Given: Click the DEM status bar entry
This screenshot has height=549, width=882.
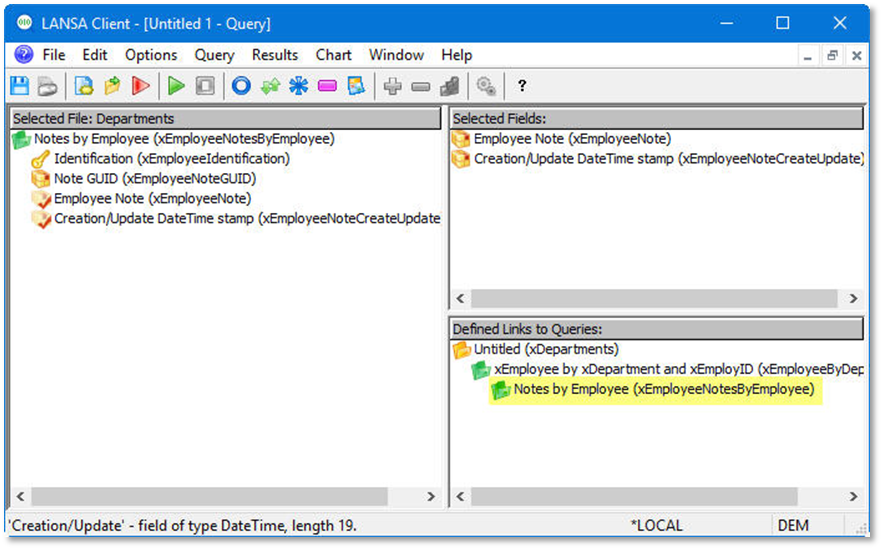Looking at the screenshot, I should 793,526.
